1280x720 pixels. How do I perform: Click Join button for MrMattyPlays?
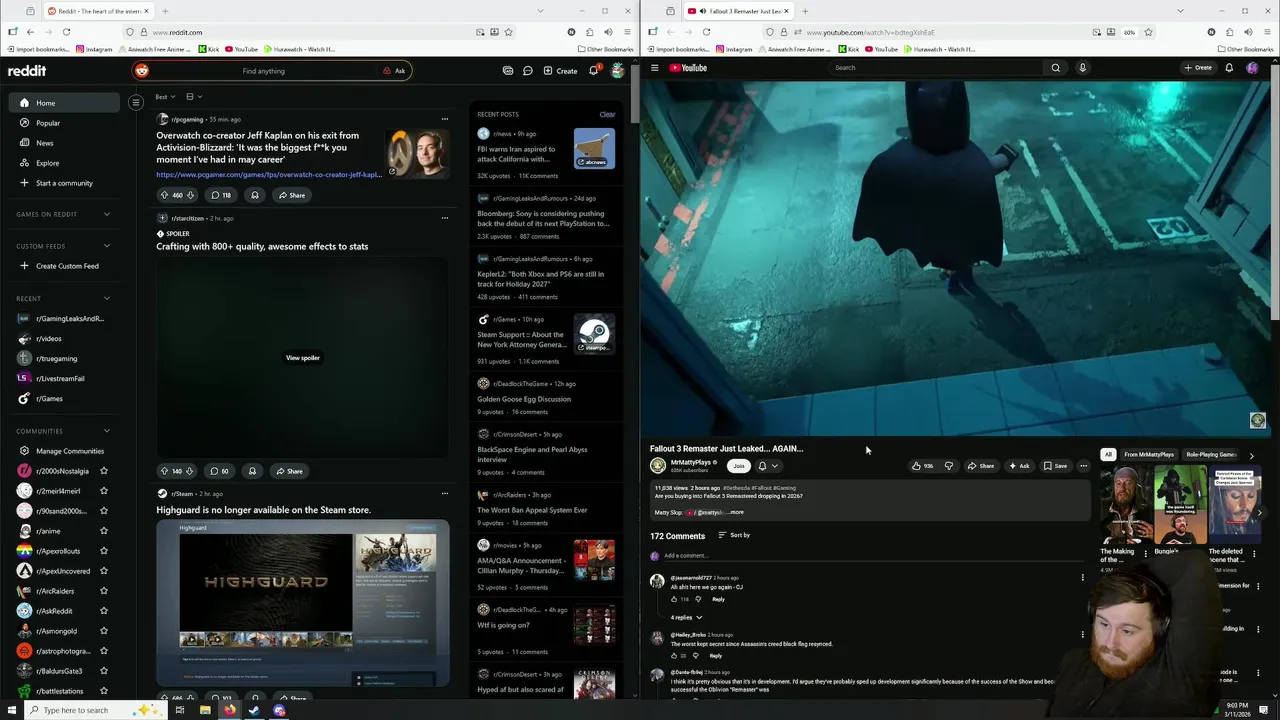pos(739,466)
